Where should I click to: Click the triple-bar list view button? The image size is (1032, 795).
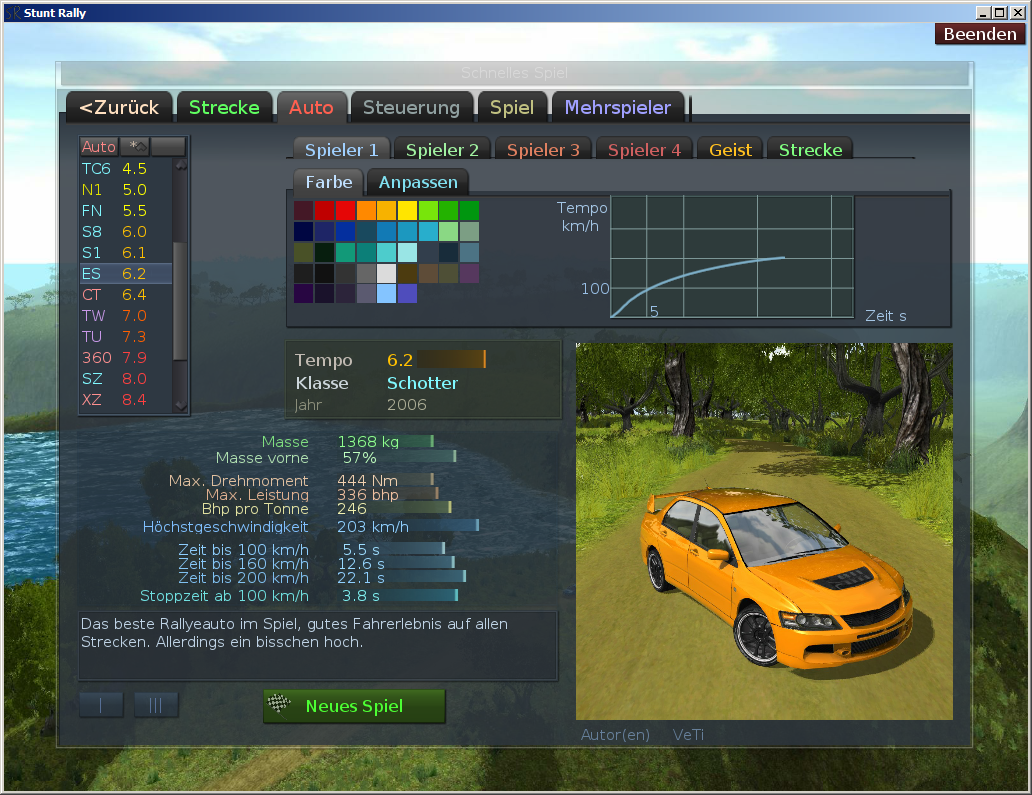point(156,705)
